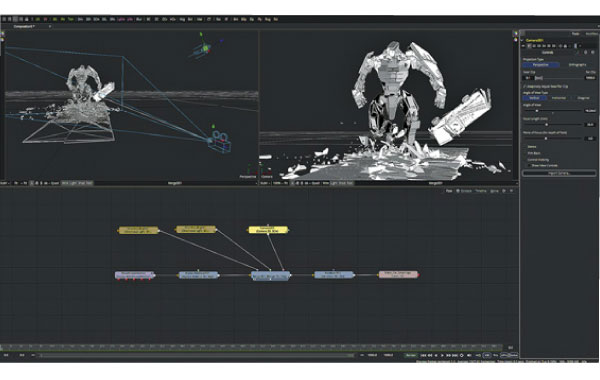
Task: Jump to last frame in playback controls
Action: 455,356
